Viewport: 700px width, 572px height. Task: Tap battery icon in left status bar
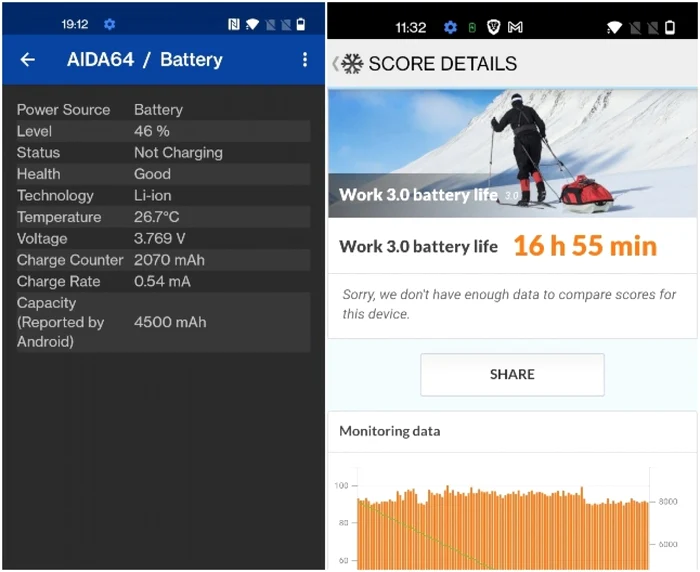(301, 24)
